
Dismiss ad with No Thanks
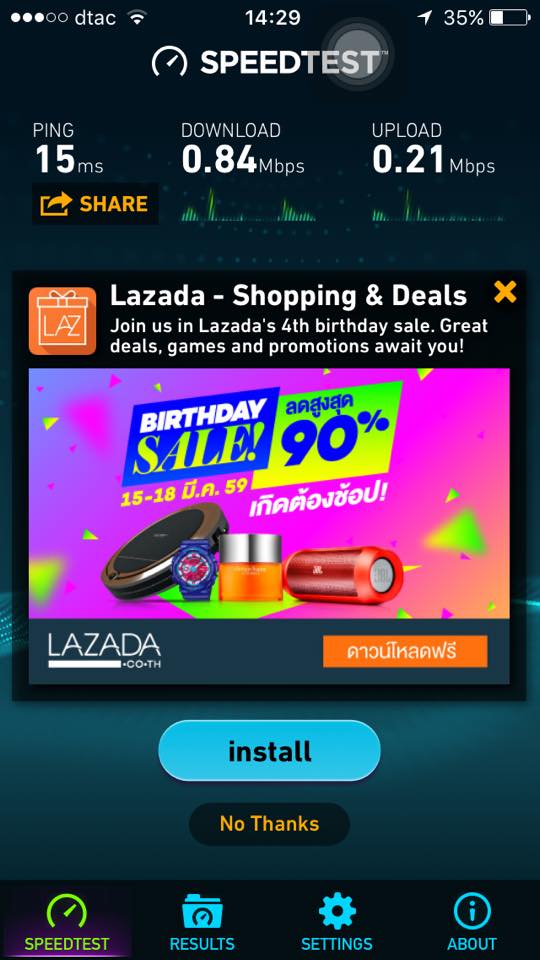[269, 823]
